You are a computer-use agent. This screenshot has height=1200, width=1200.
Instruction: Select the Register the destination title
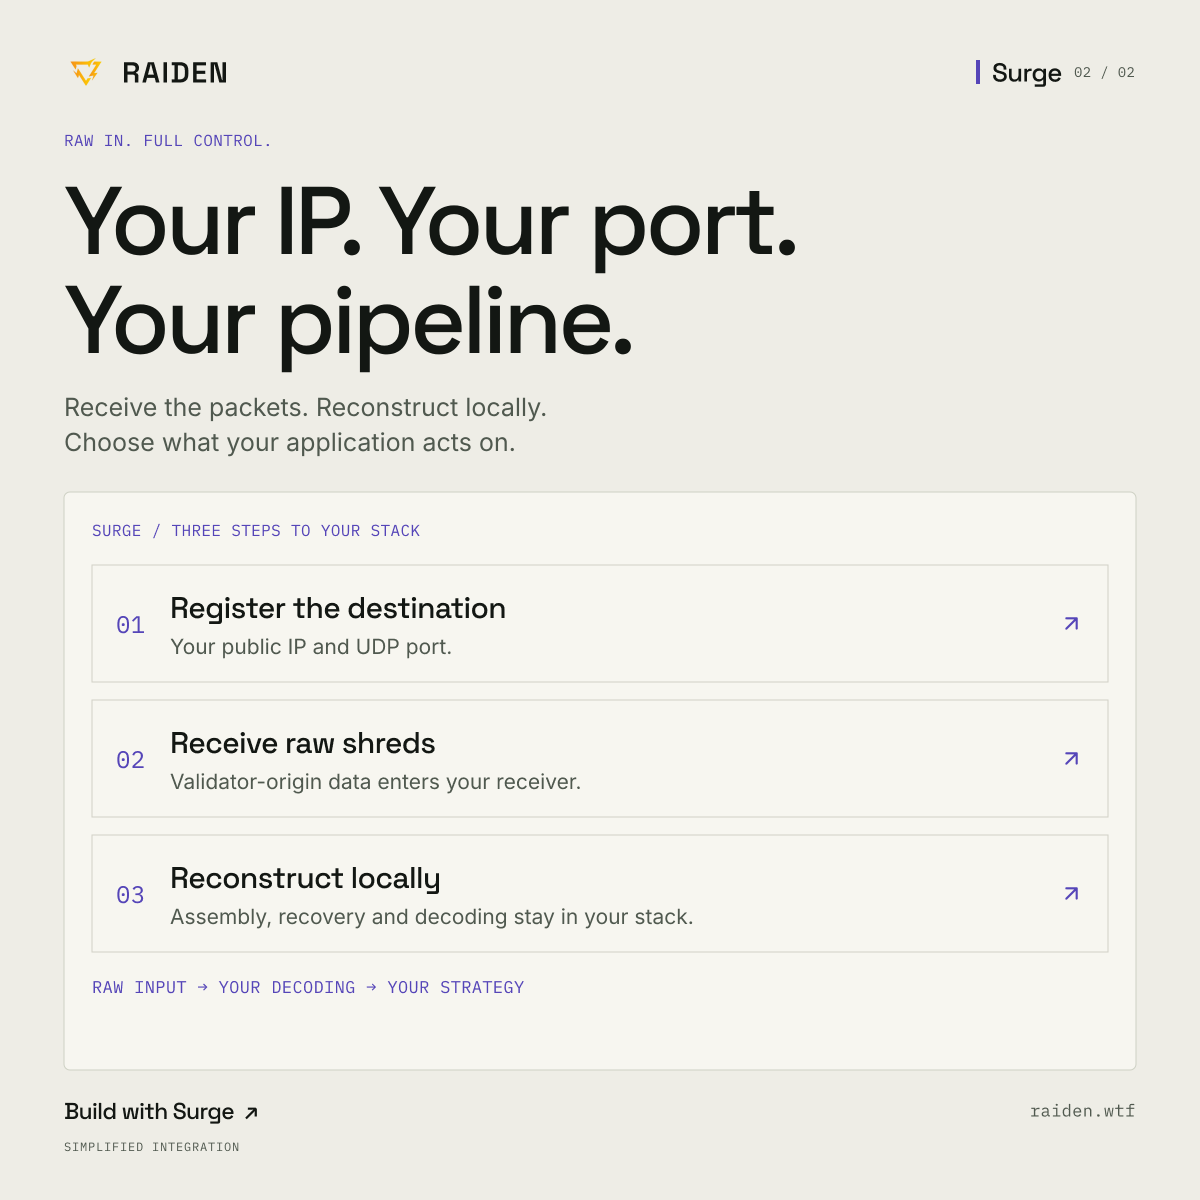pos(338,608)
